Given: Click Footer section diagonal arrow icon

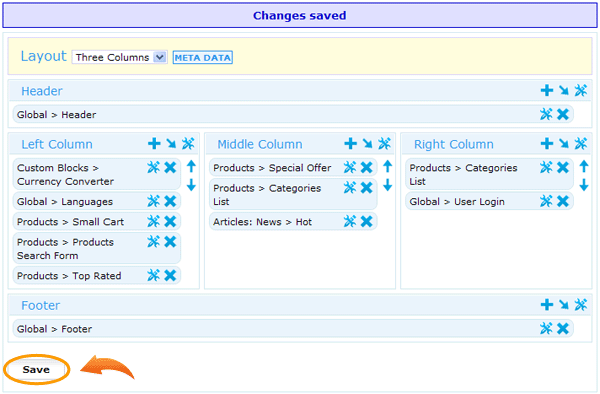Looking at the screenshot, I should click(x=564, y=305).
